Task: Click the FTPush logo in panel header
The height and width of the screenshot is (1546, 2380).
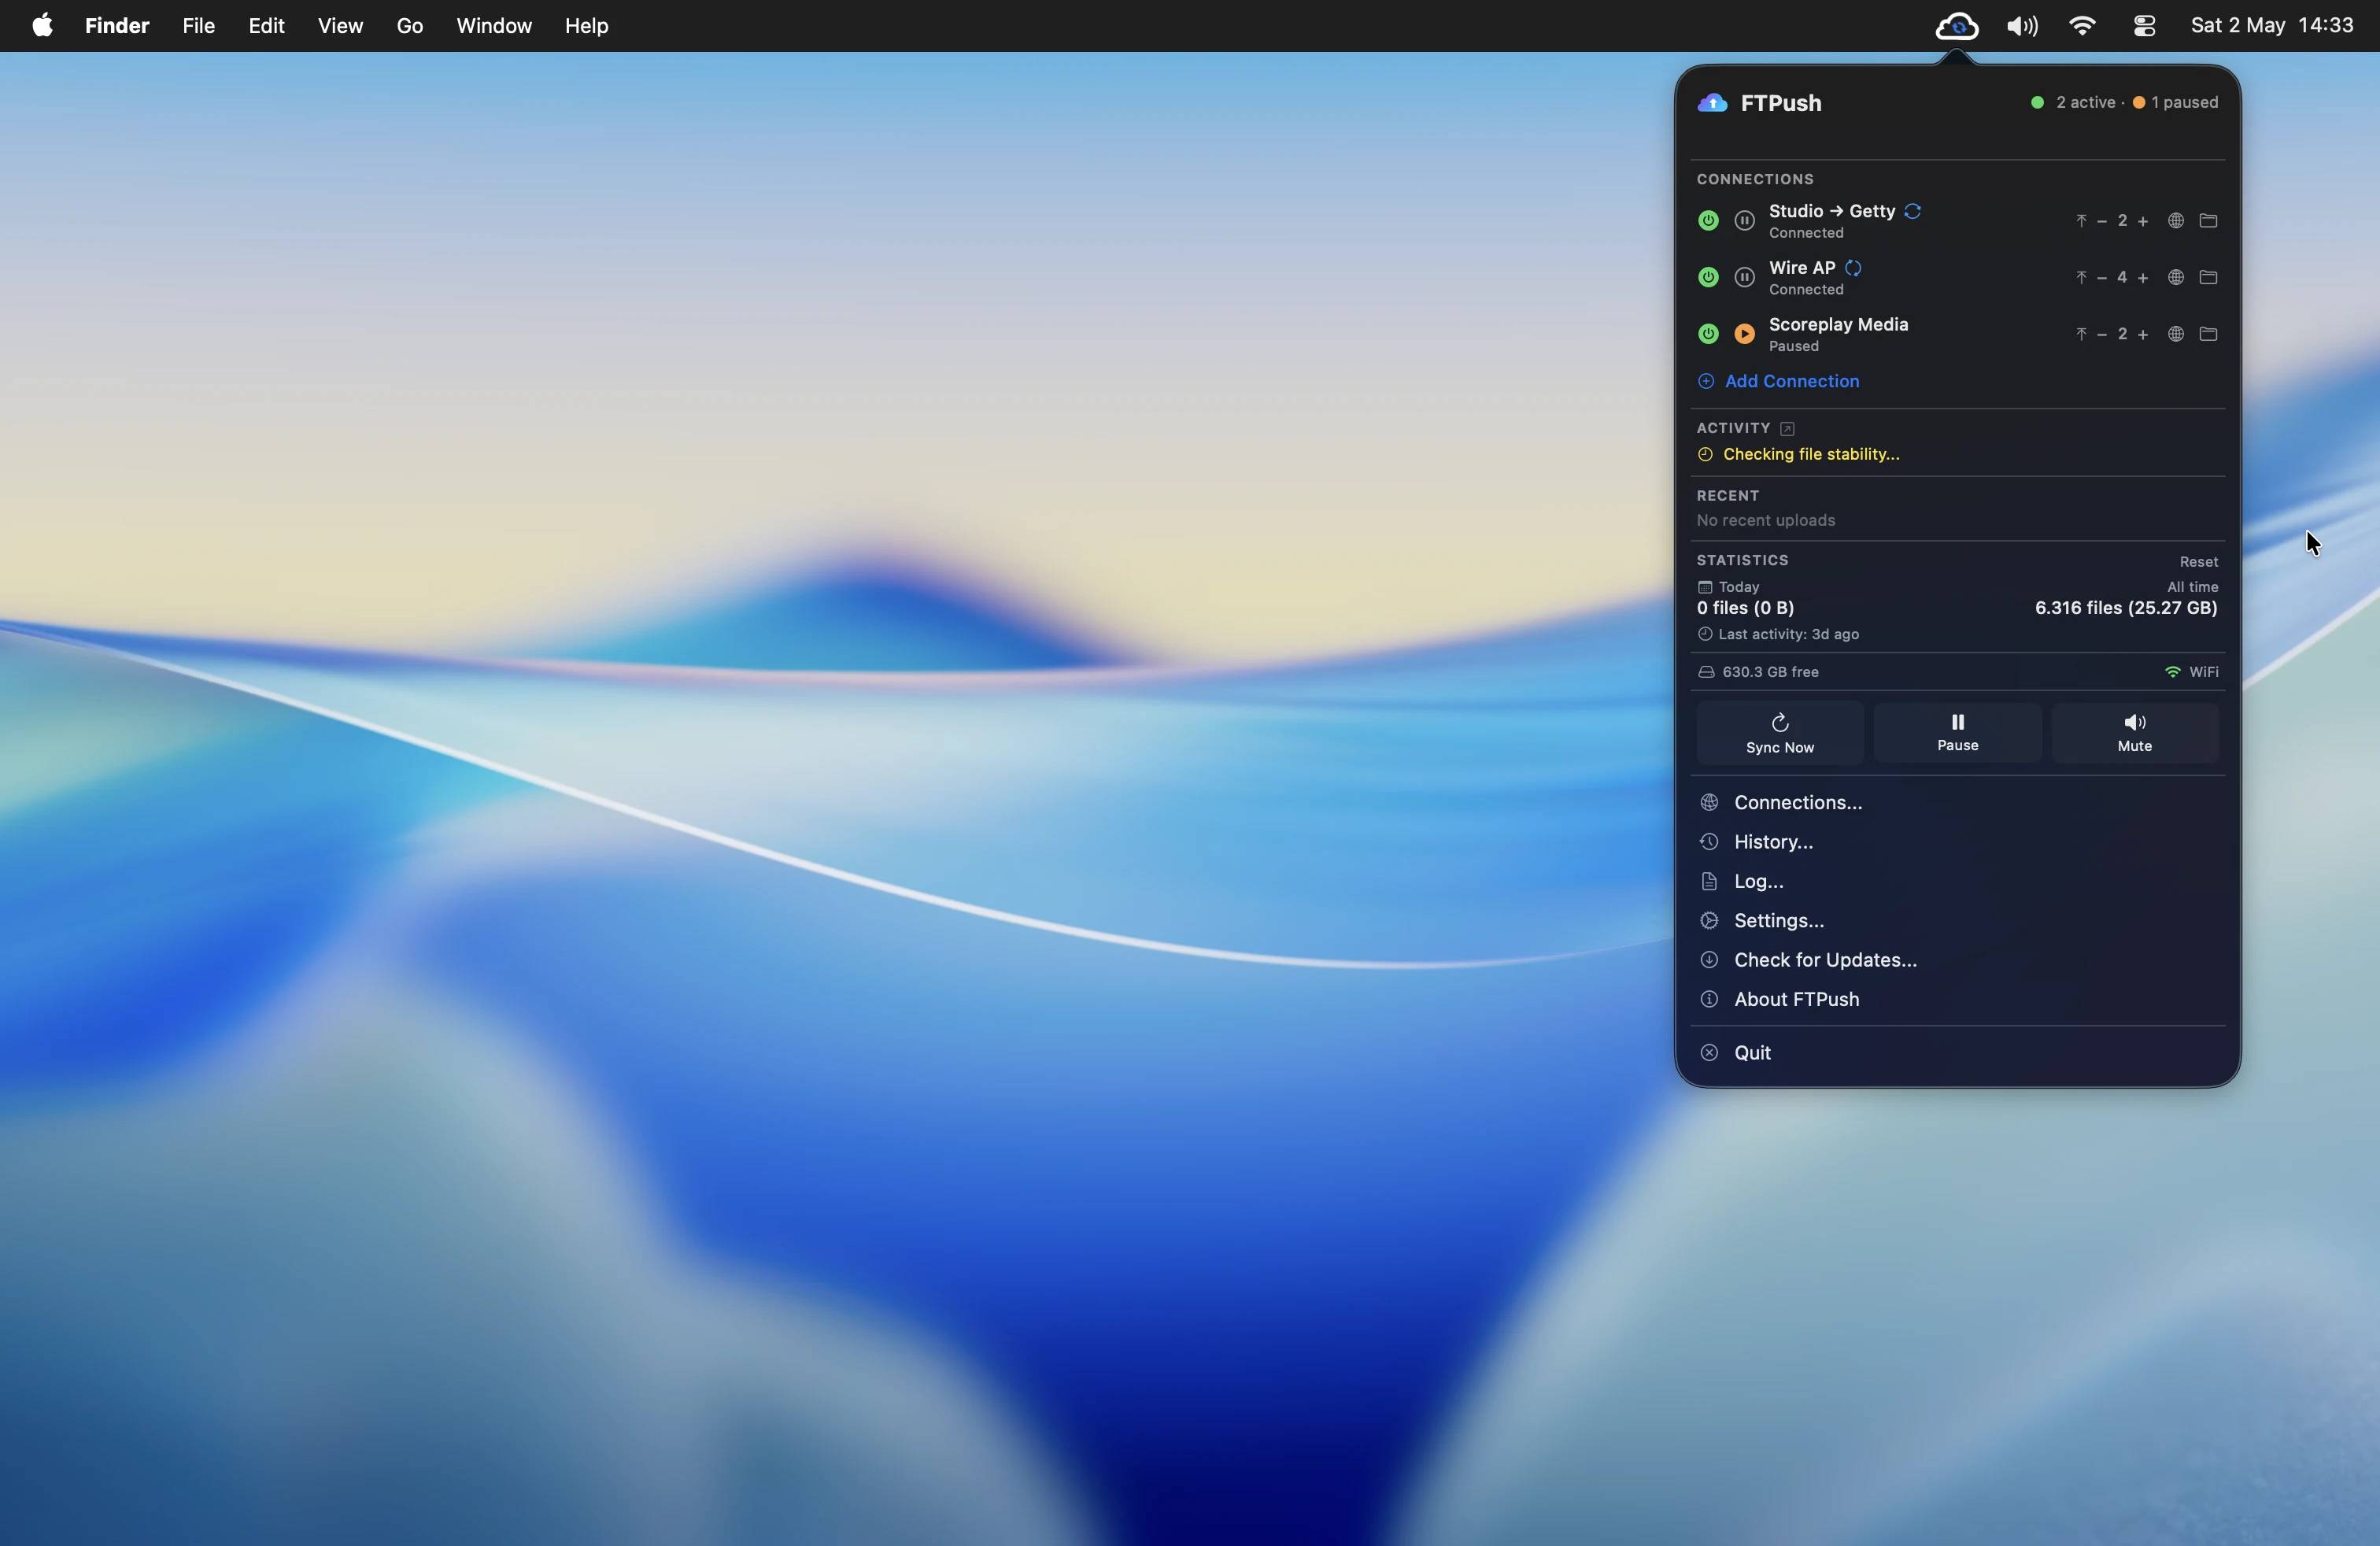Action: (1712, 103)
